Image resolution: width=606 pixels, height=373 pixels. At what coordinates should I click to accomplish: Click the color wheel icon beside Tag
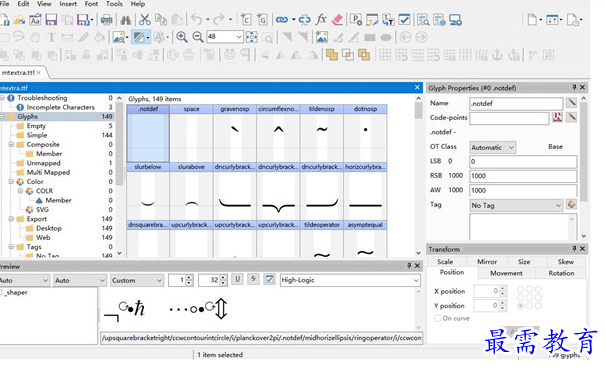point(571,204)
